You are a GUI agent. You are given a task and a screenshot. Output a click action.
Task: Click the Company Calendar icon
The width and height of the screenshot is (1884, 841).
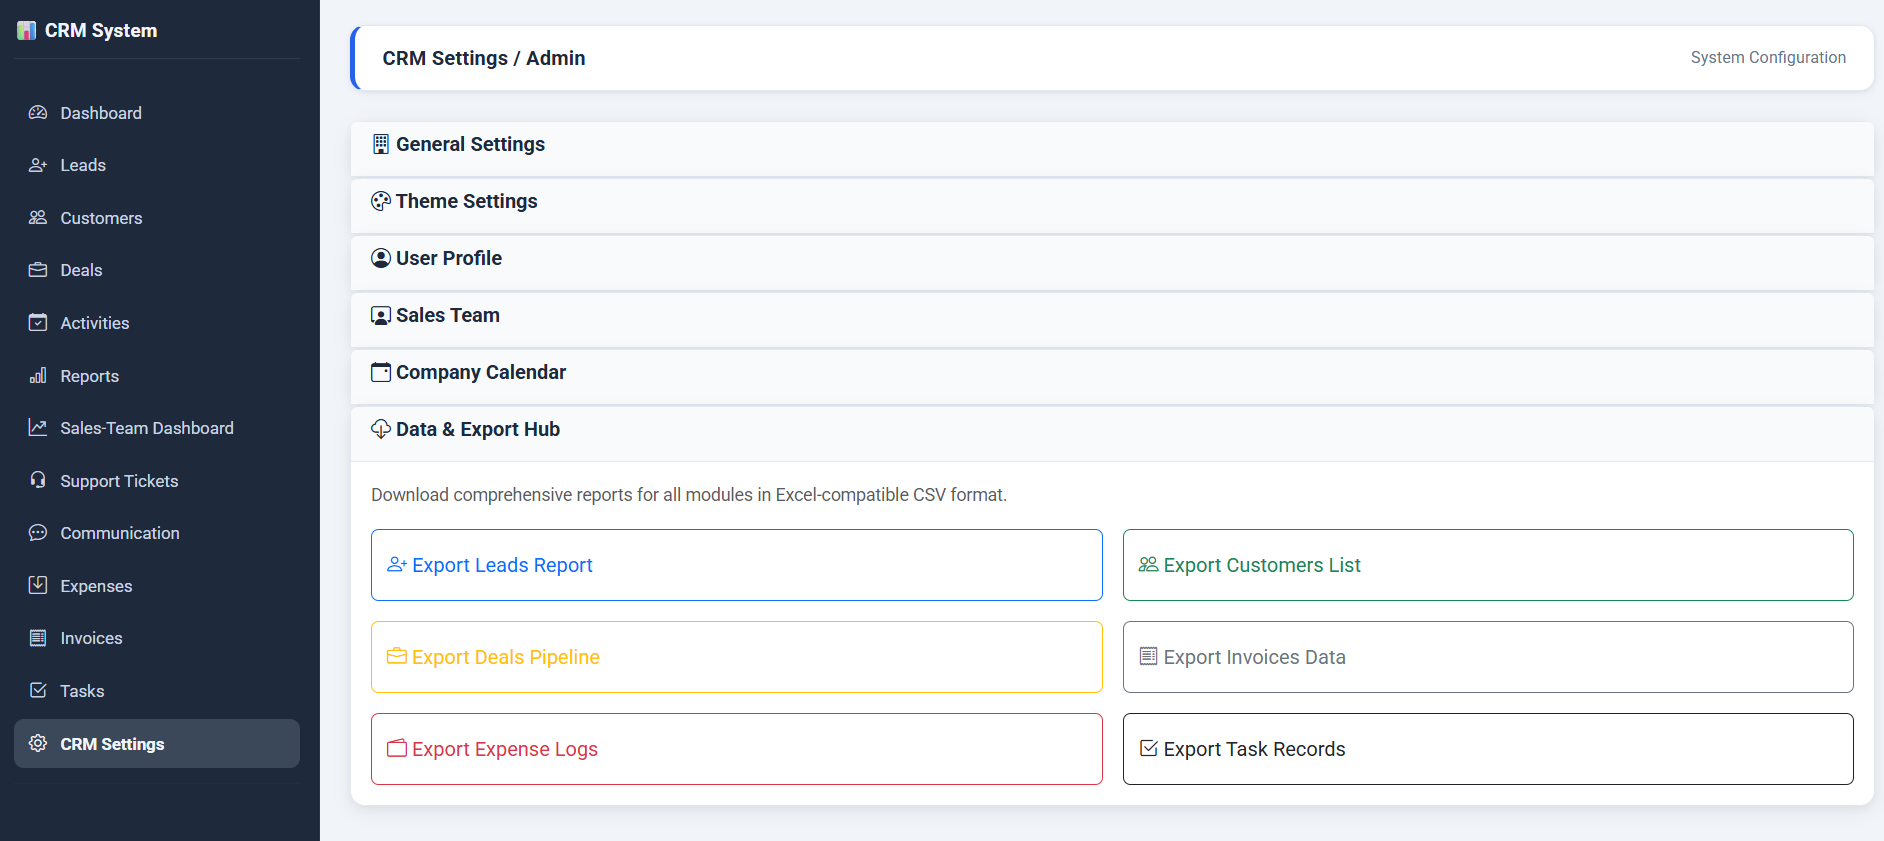pyautogui.click(x=381, y=372)
